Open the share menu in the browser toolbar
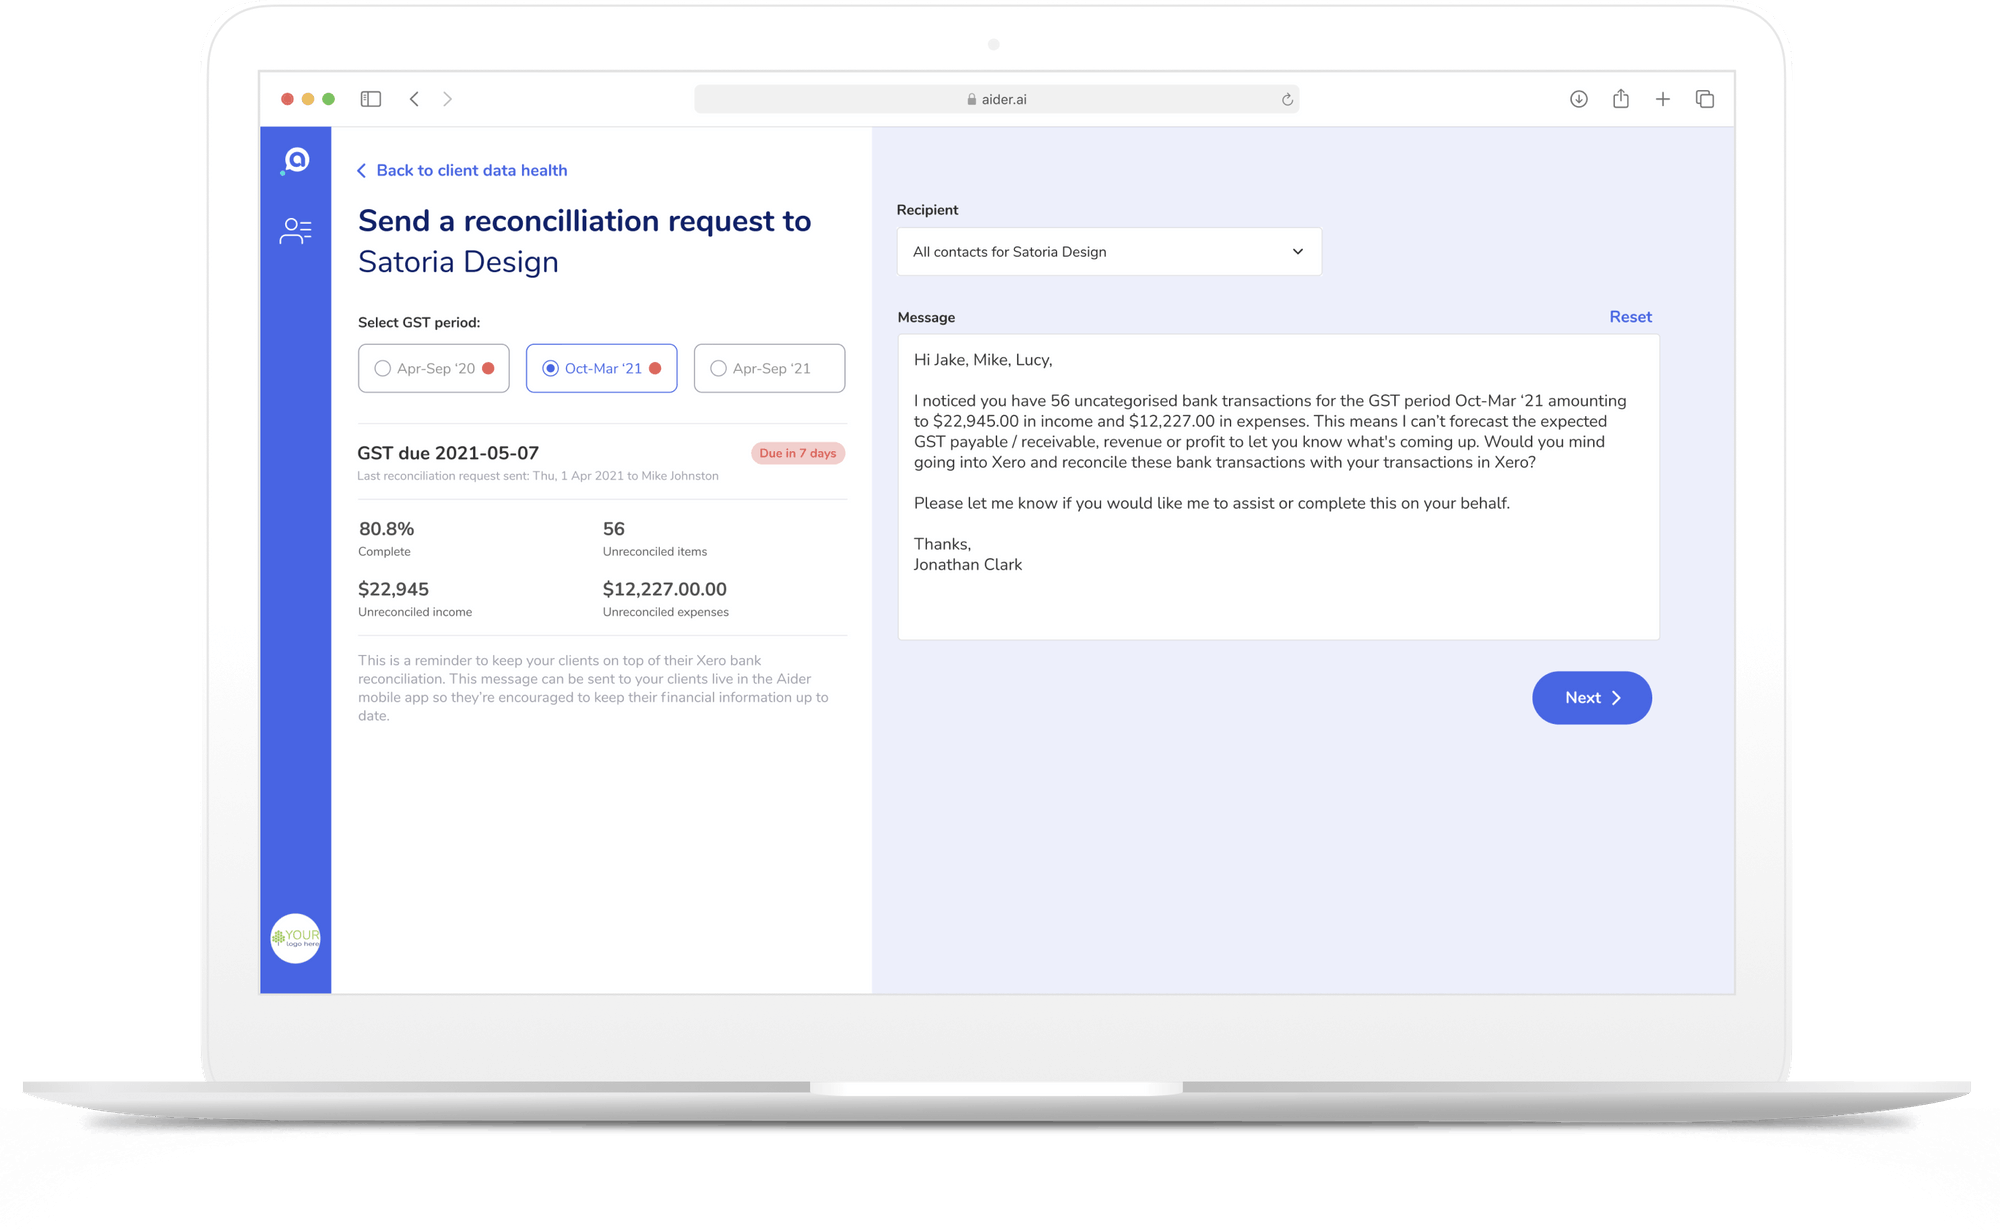The height and width of the screenshot is (1230, 2000). tap(1620, 99)
